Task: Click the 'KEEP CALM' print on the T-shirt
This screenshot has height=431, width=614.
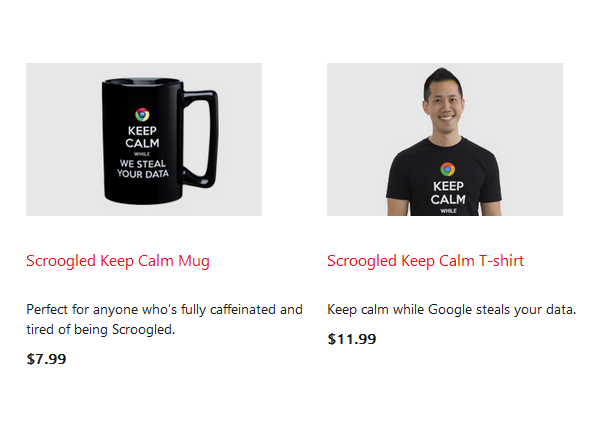Action: [448, 193]
